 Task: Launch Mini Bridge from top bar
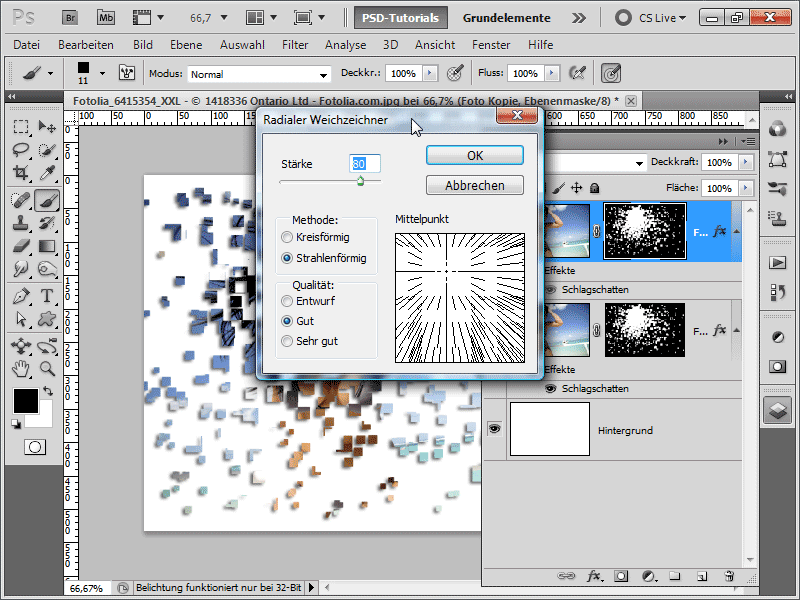point(106,18)
